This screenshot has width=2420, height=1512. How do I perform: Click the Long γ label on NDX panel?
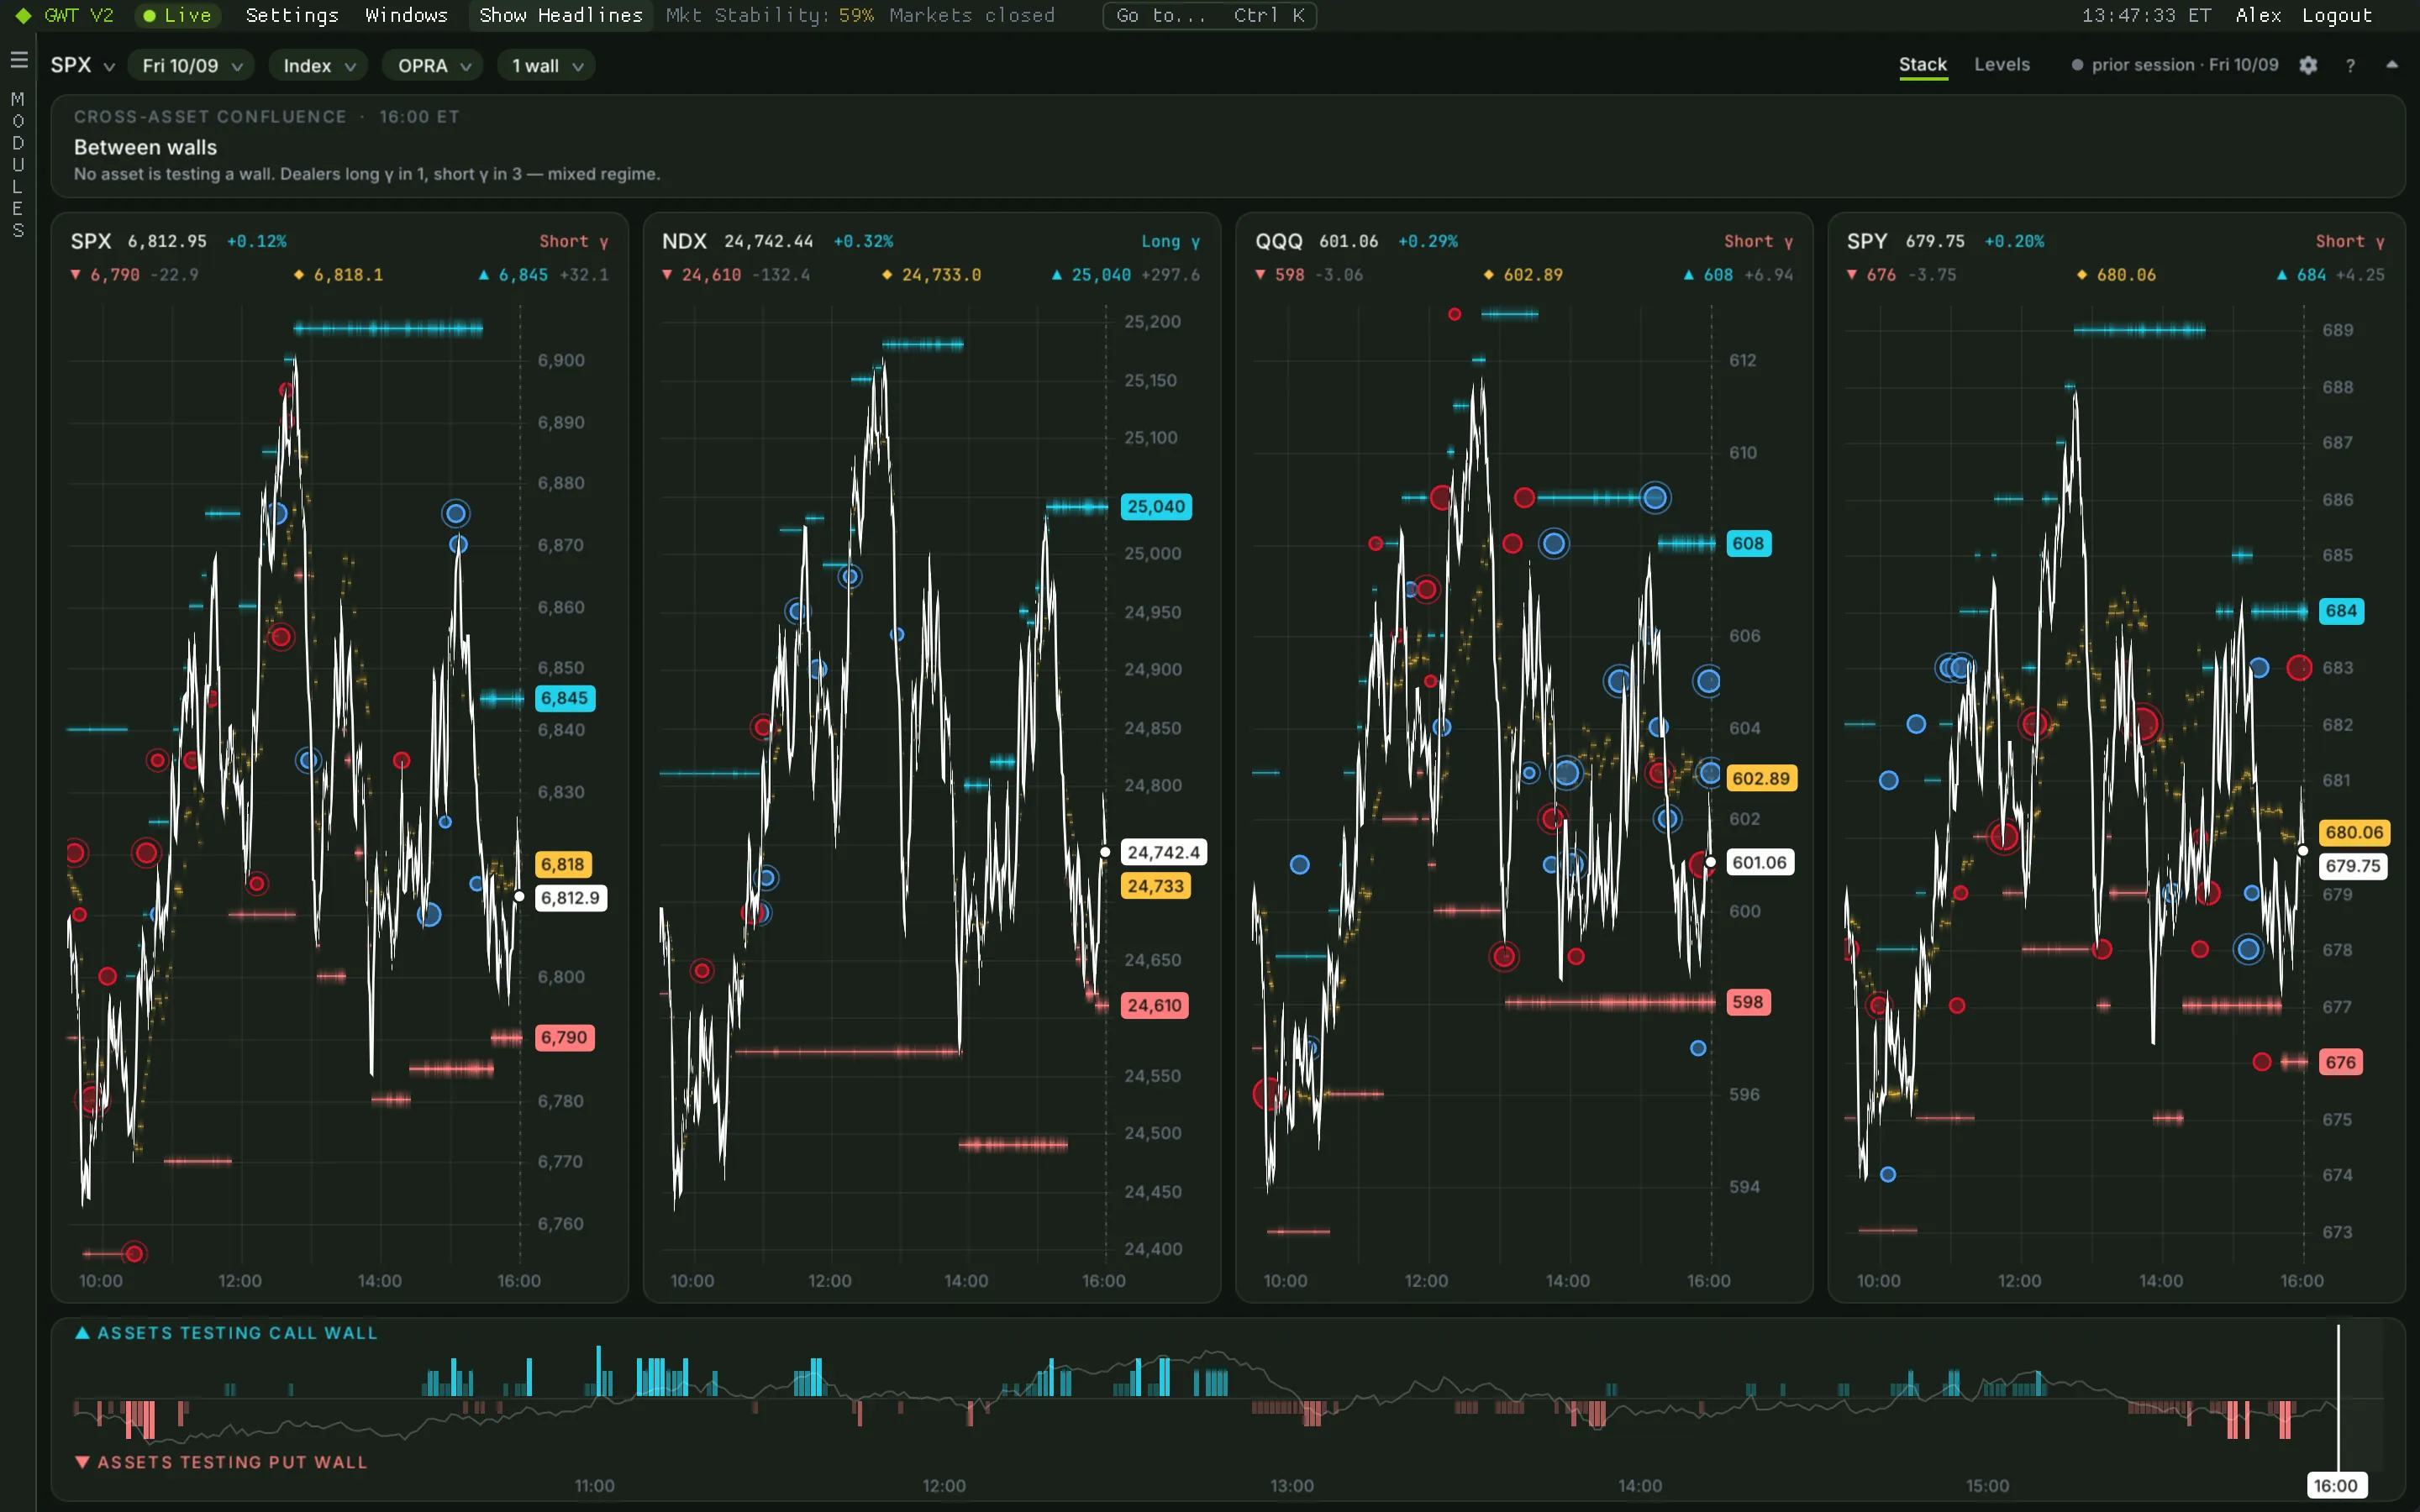point(1170,241)
